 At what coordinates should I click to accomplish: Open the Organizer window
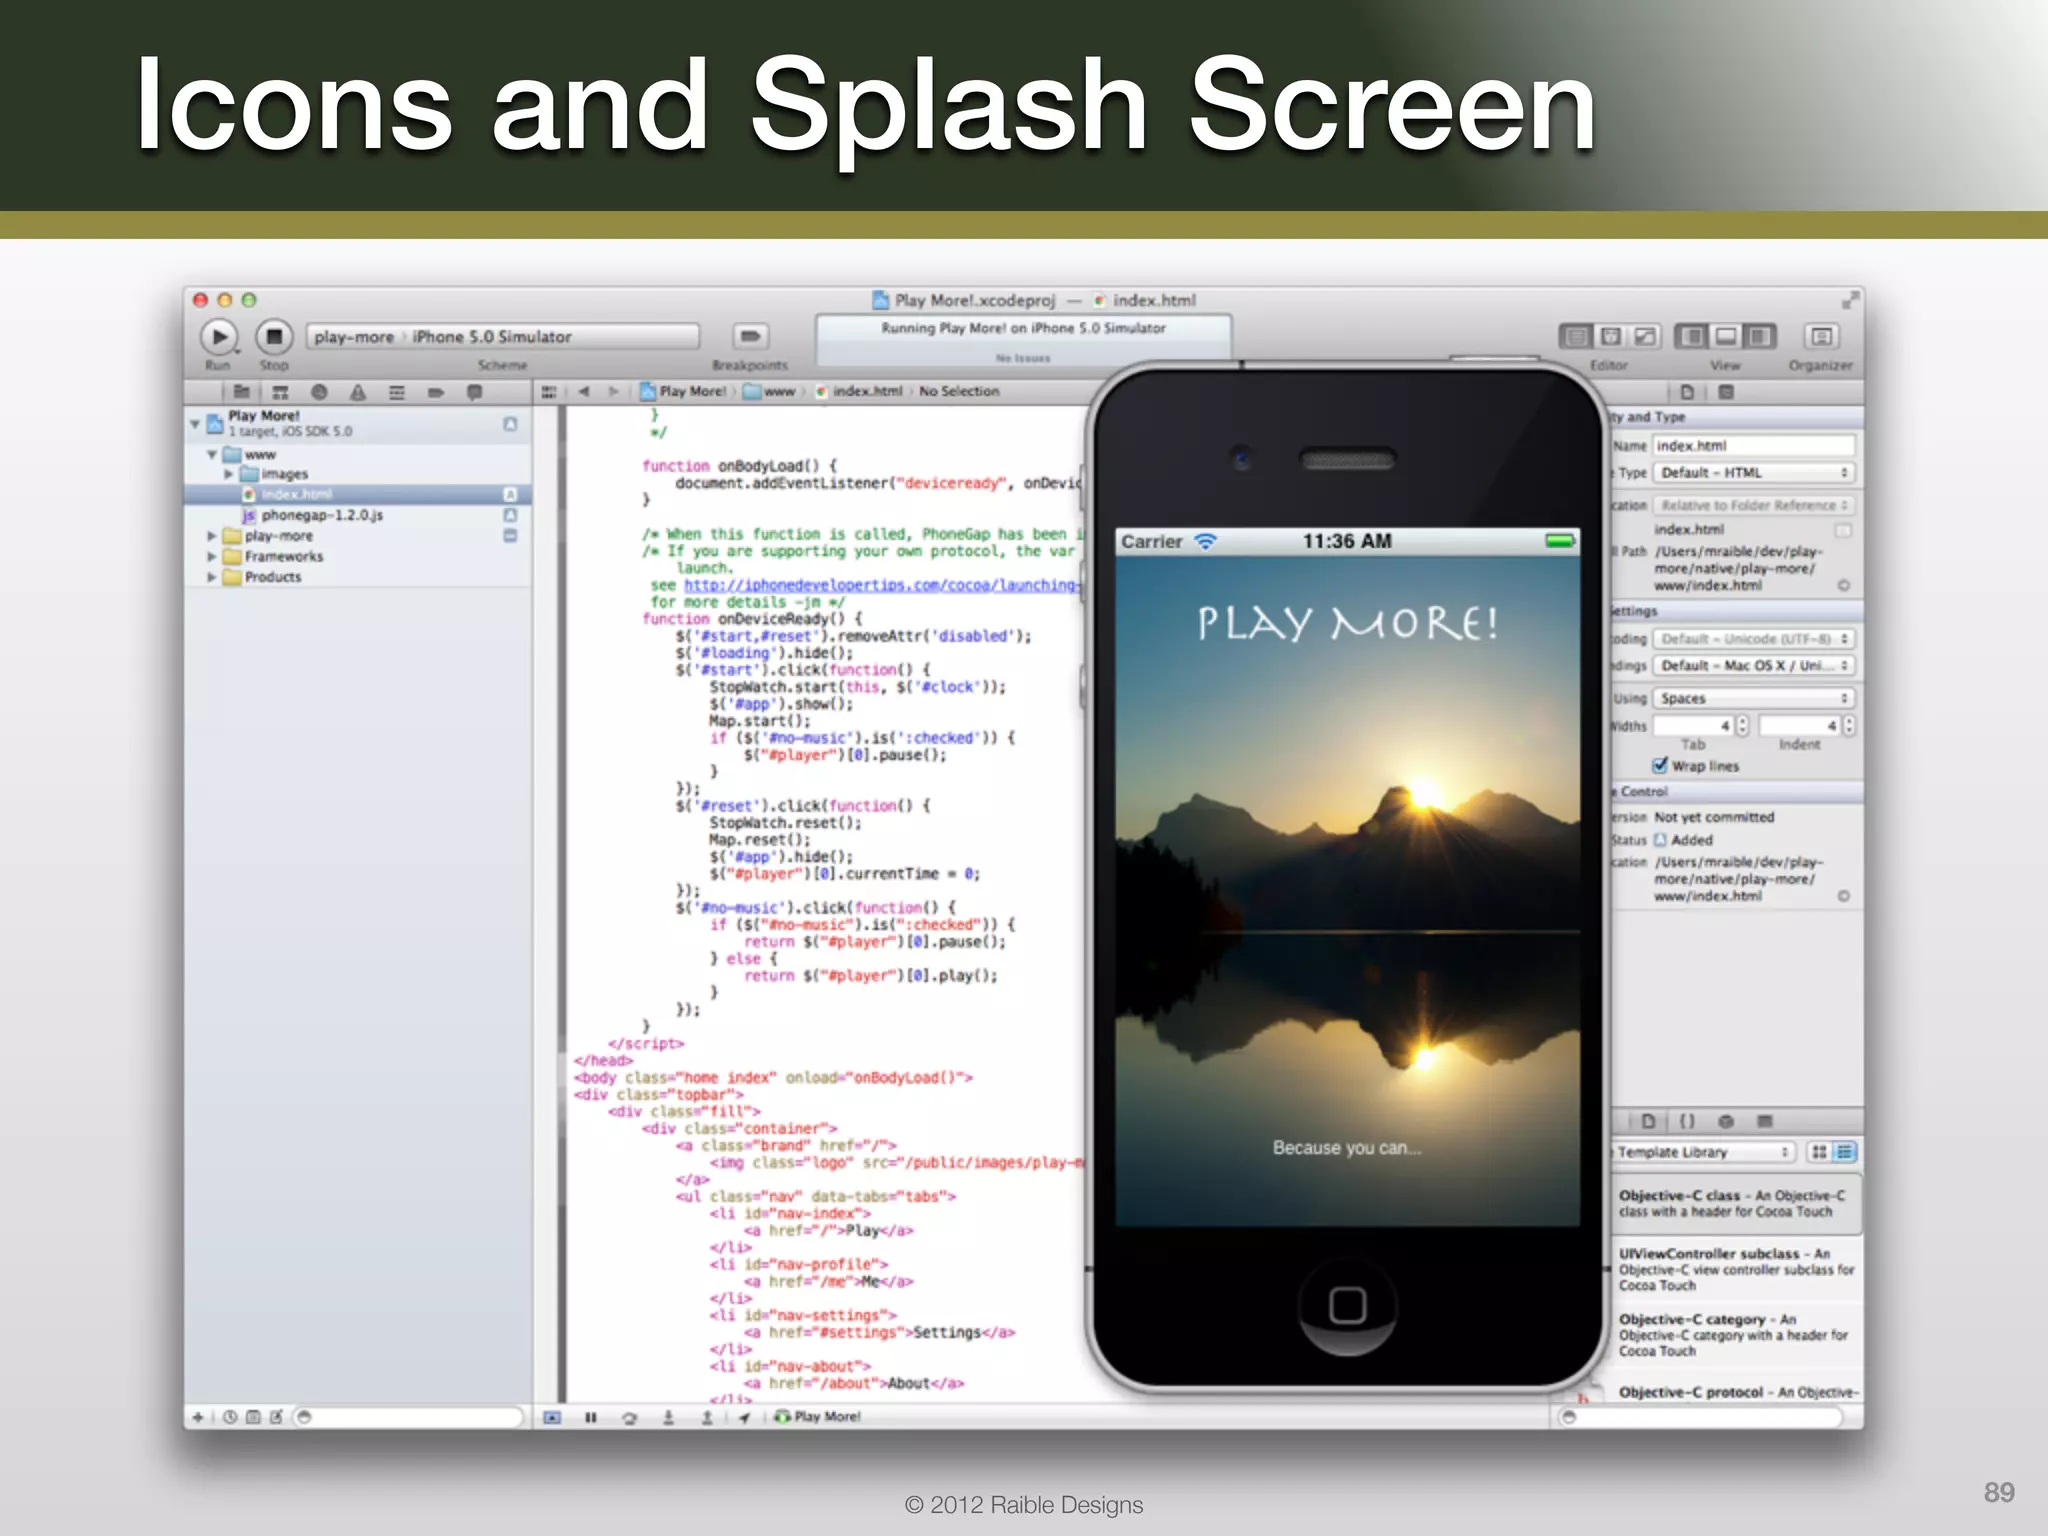coord(1821,337)
